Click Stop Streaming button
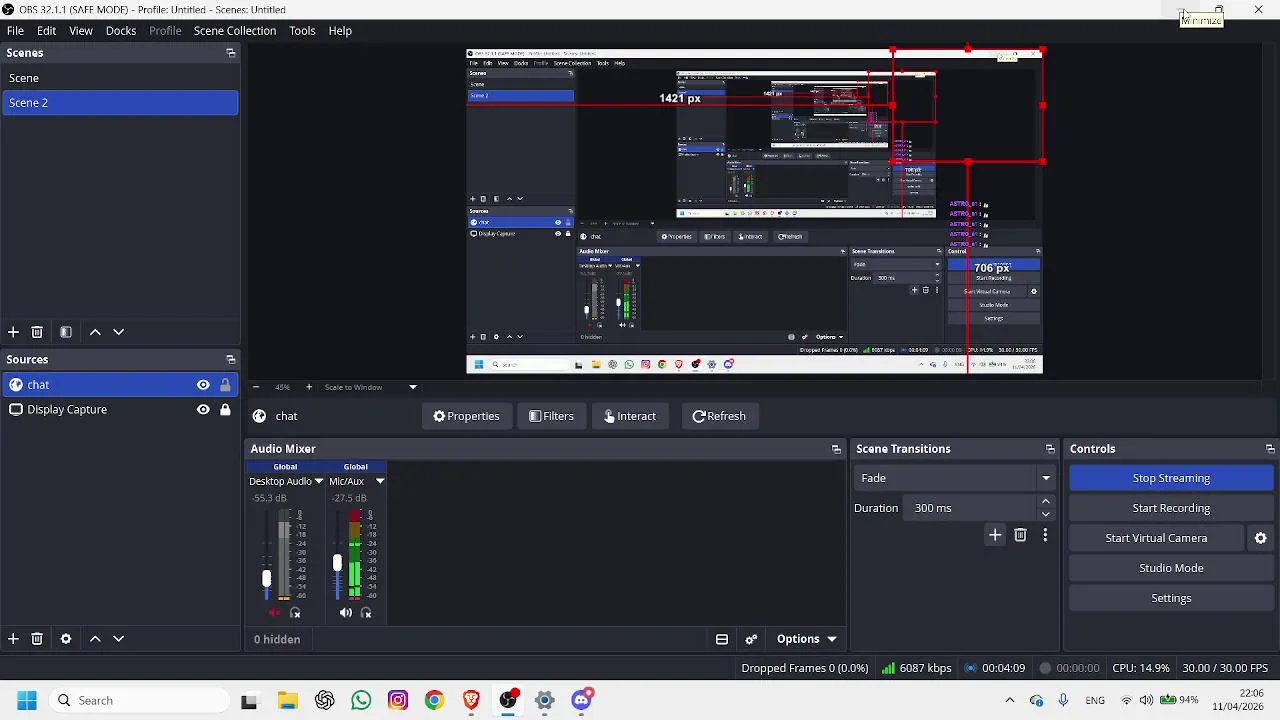 point(1171,478)
